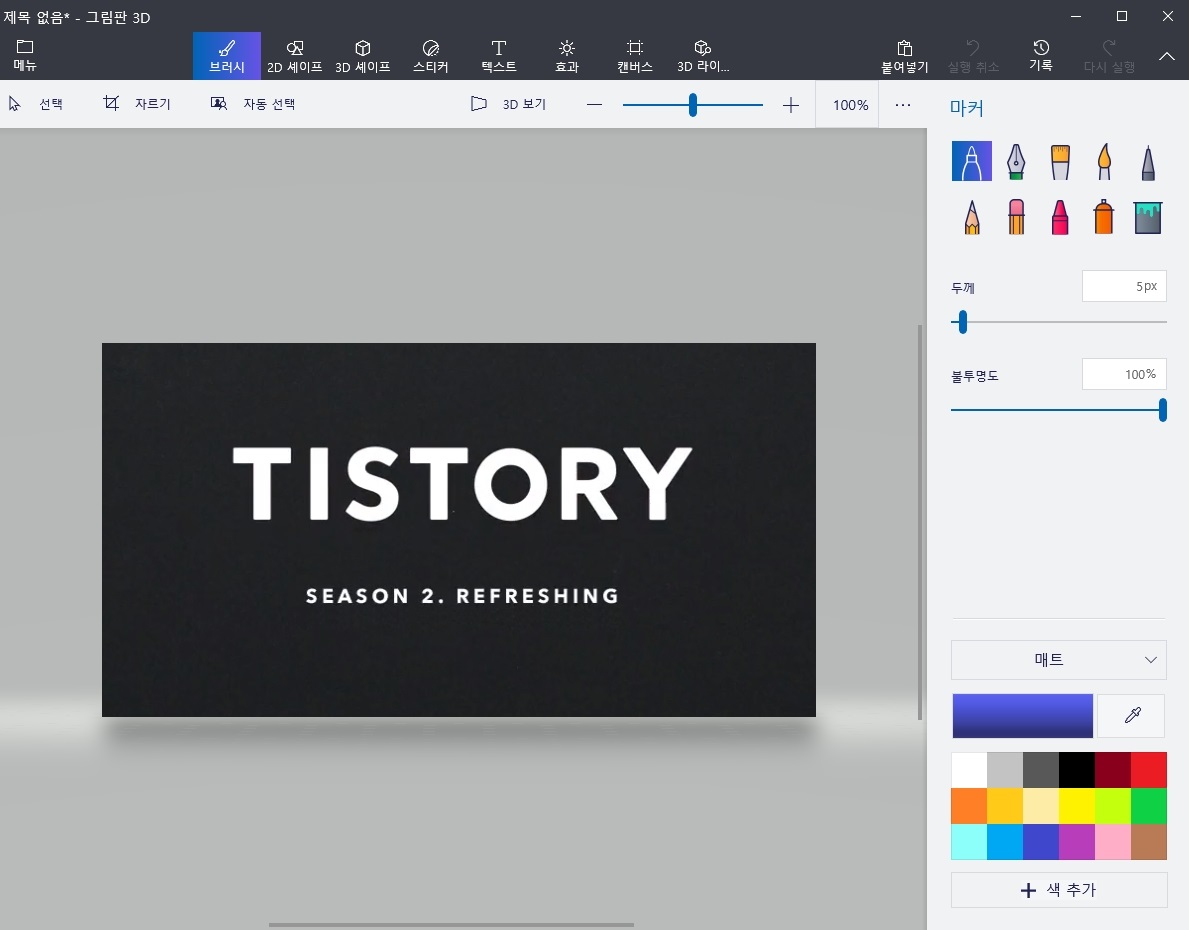Screen dimensions: 1189x930
Task: Zoom in with the plus button
Action: pyautogui.click(x=791, y=105)
